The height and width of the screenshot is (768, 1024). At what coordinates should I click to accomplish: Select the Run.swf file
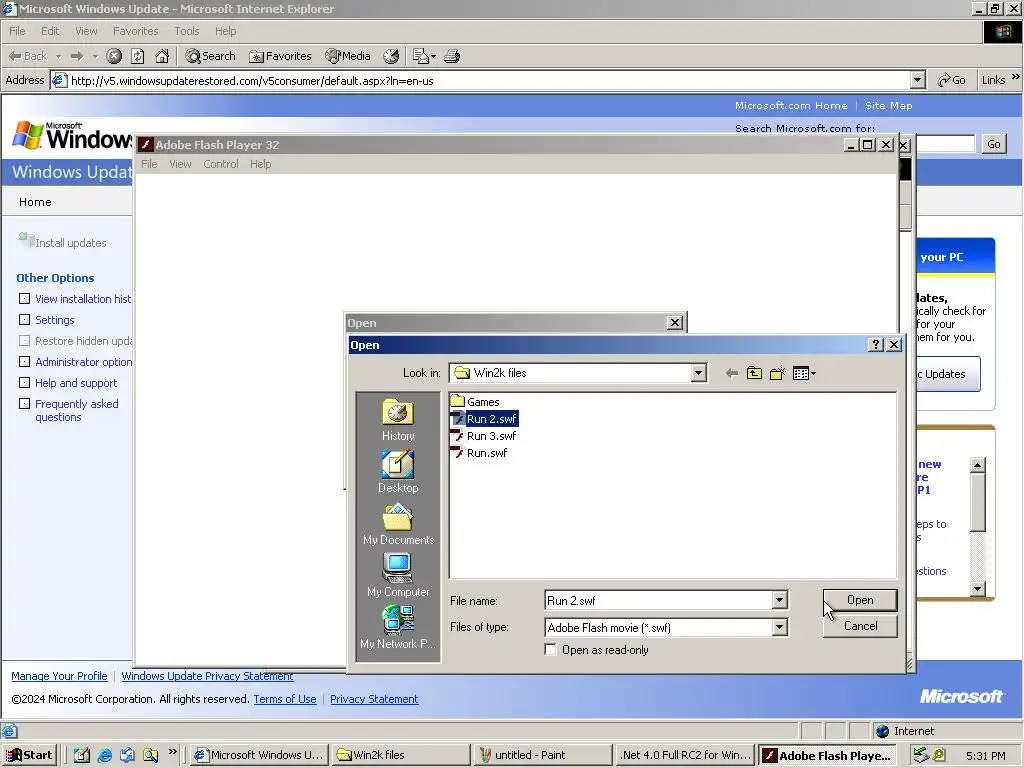click(x=479, y=453)
